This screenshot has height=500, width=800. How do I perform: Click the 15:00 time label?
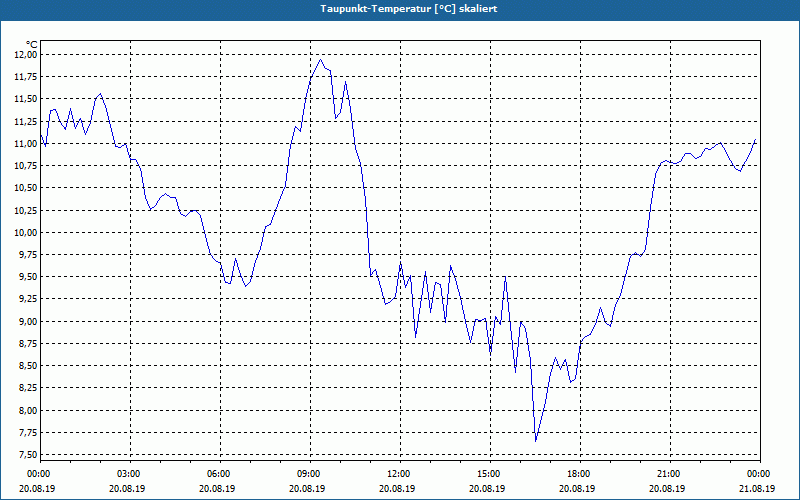pos(490,474)
